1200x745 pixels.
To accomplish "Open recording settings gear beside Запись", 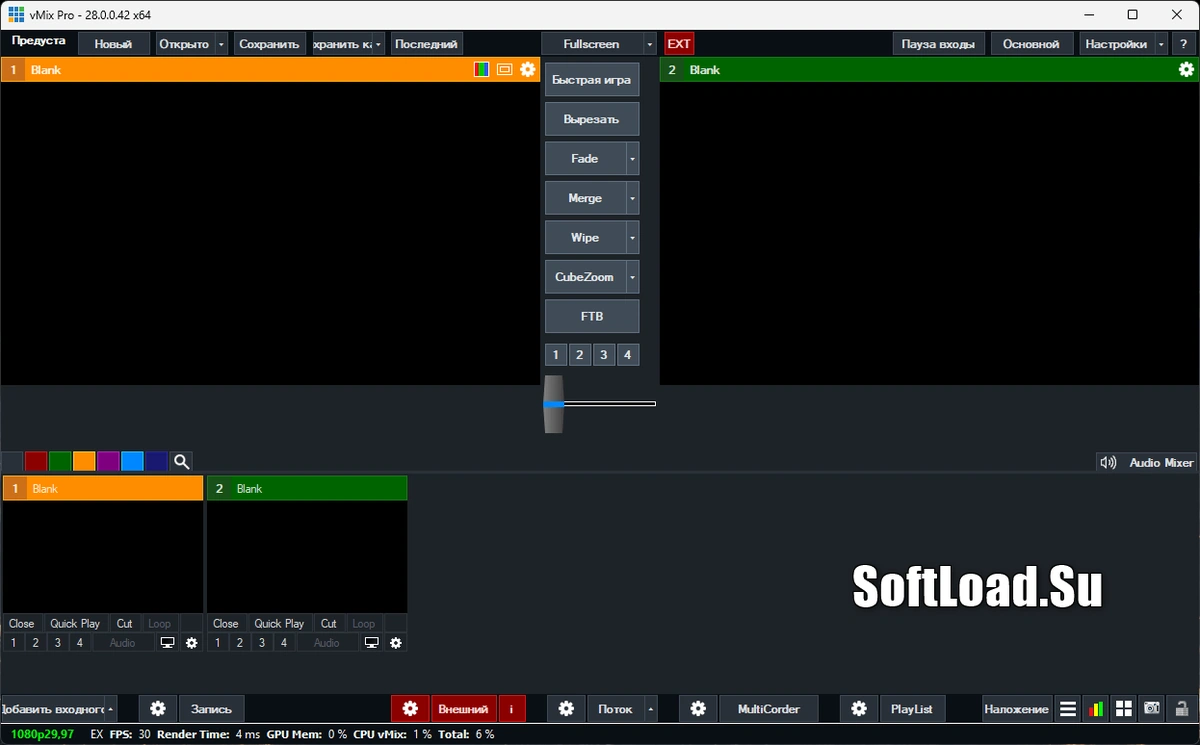I will 157,709.
